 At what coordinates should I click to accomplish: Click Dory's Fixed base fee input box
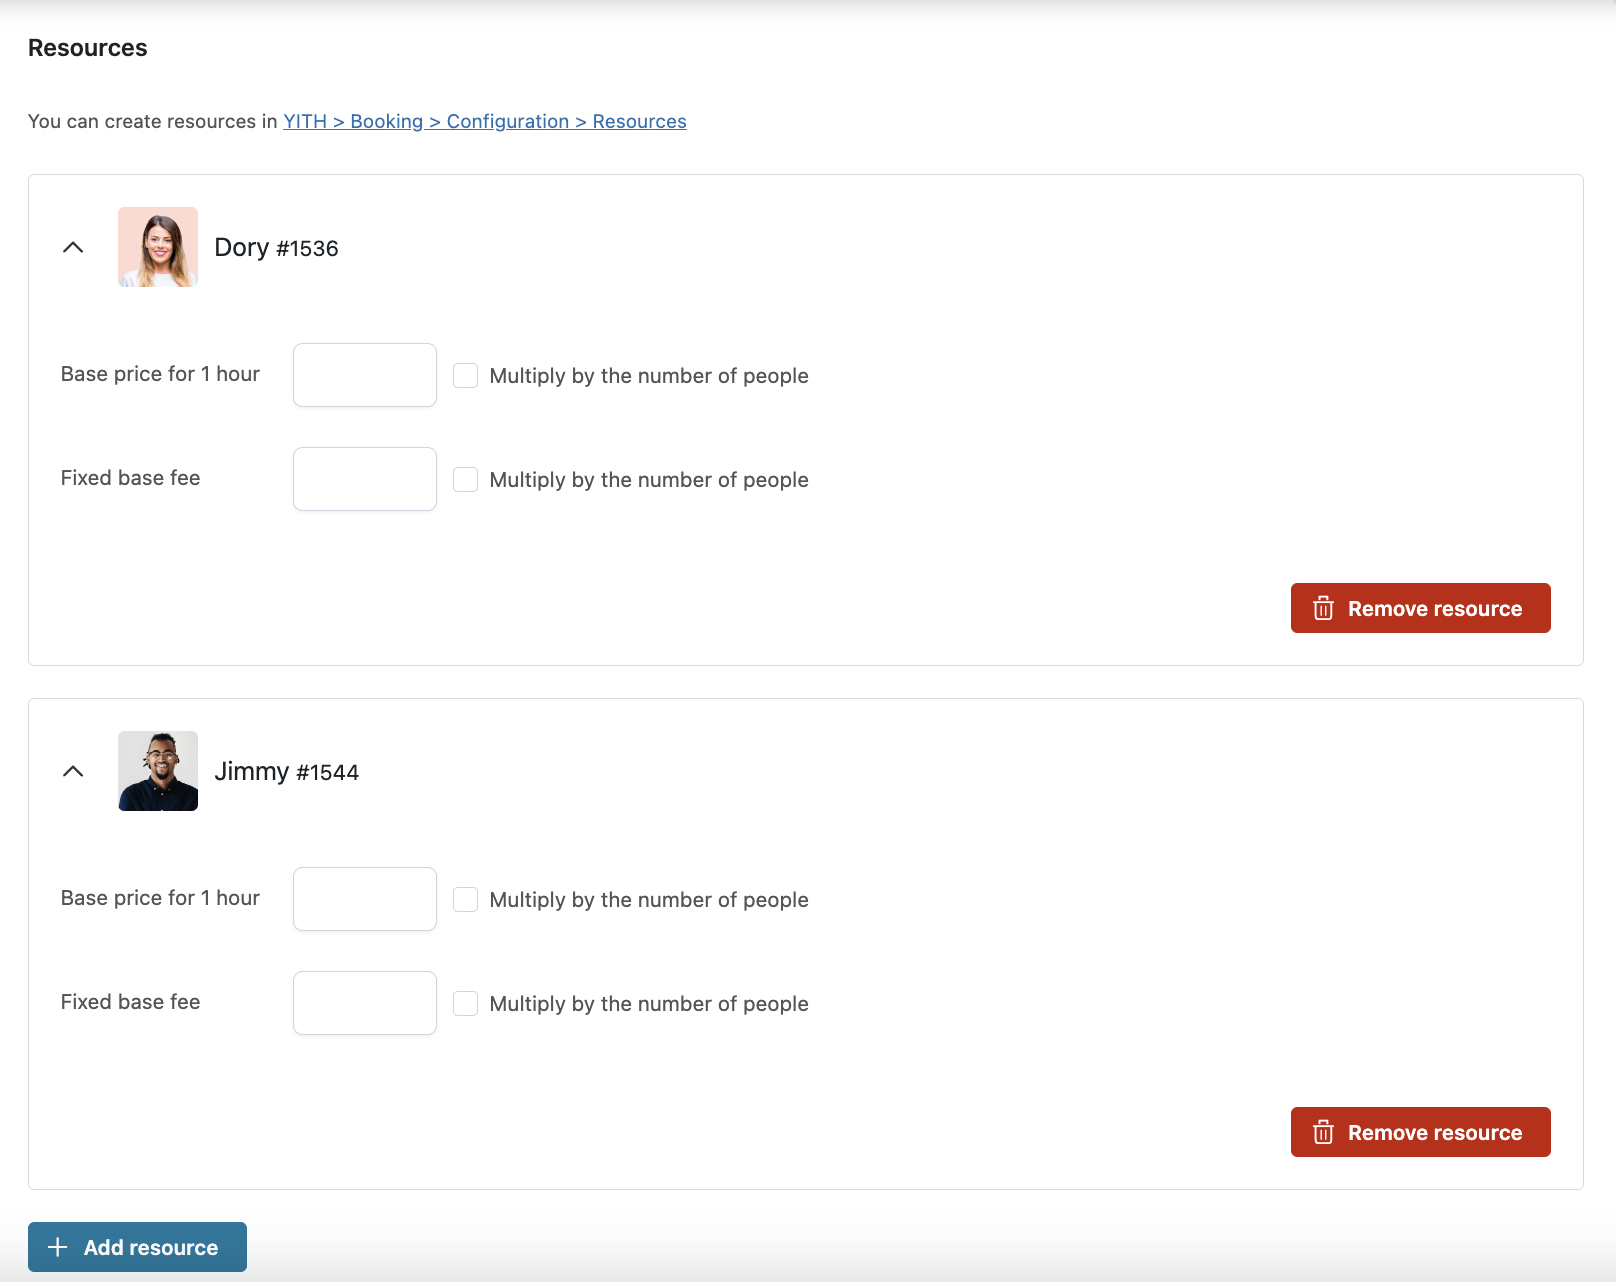[365, 479]
